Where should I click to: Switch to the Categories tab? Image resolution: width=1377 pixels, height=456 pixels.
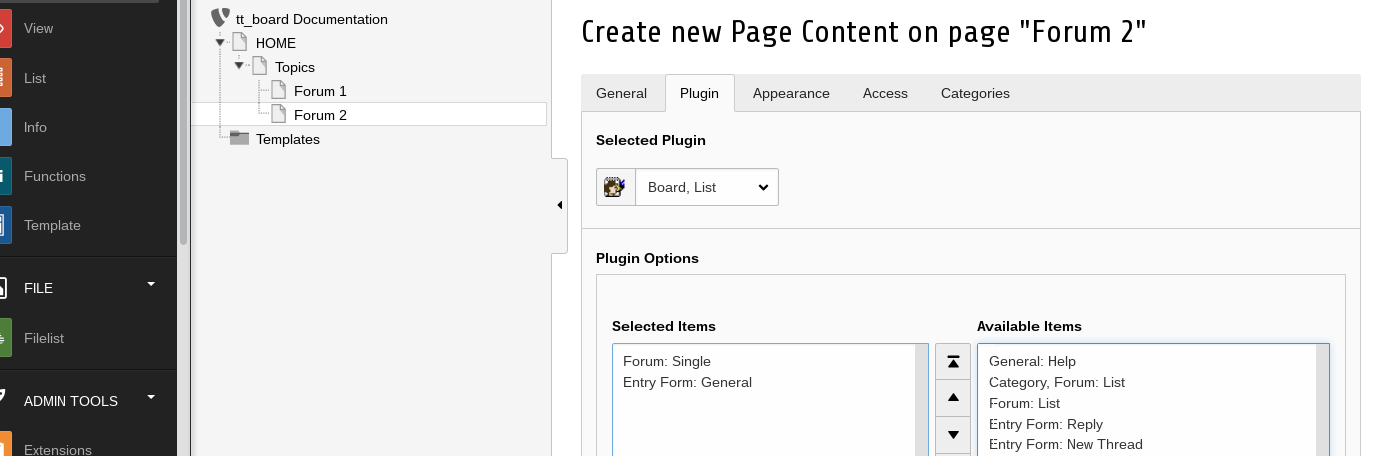pos(975,93)
